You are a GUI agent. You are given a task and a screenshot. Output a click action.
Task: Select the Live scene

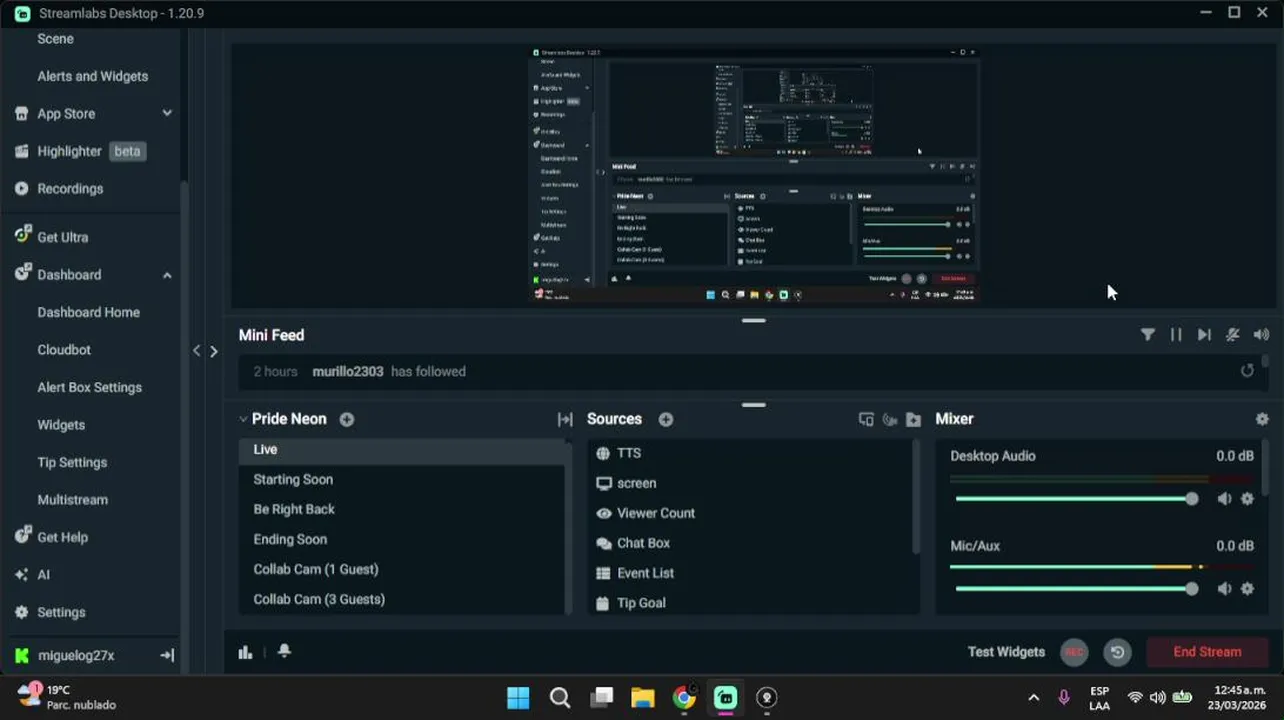(401, 450)
